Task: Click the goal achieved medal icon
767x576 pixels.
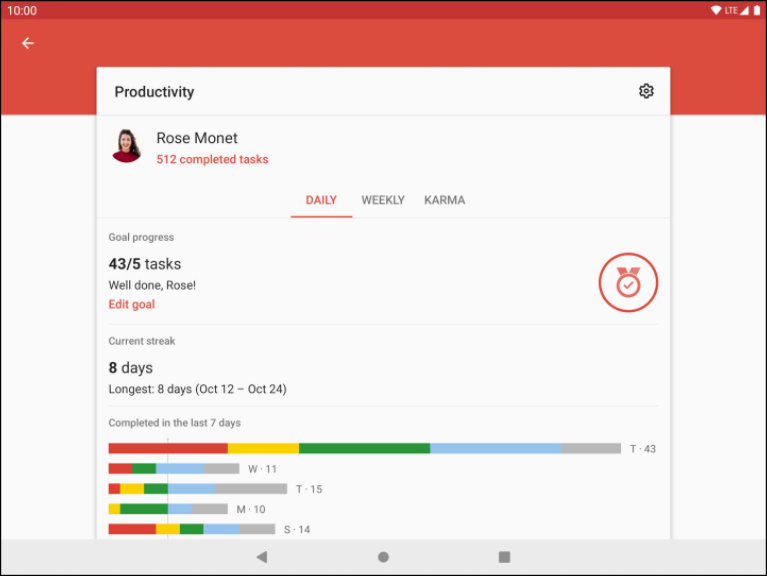Action: point(628,282)
